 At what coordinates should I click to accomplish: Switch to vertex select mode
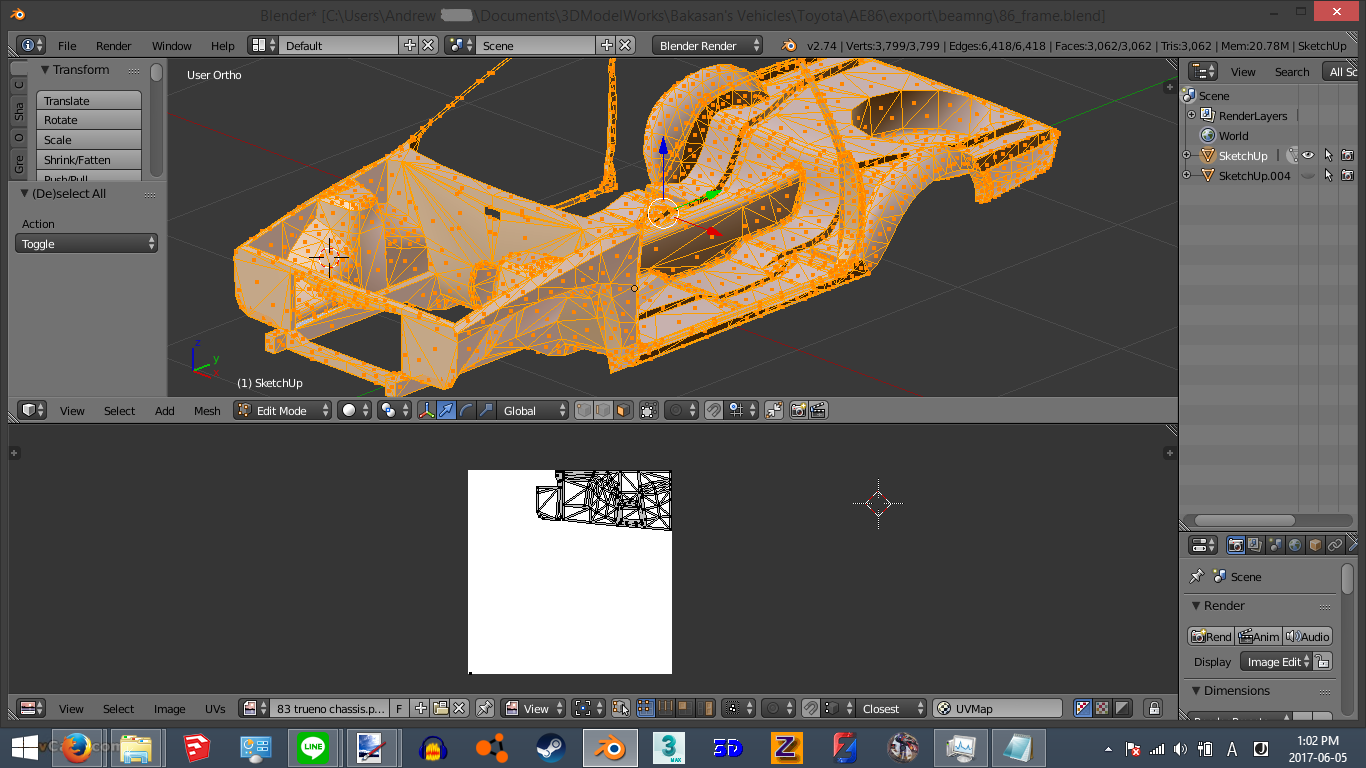584,411
